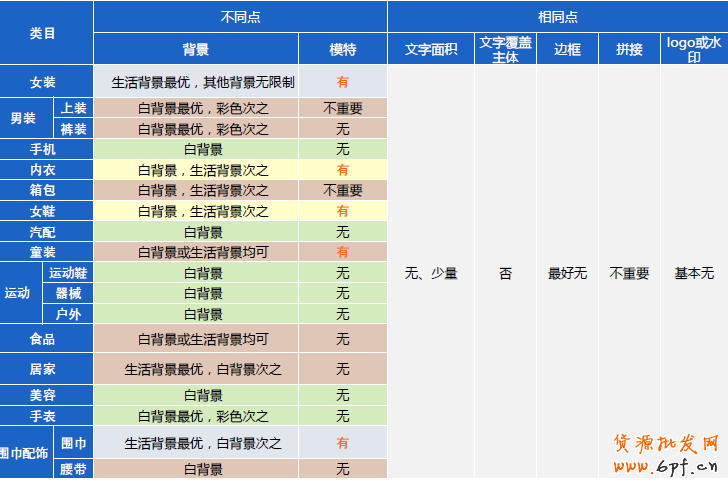Select the 最好无 border value cell

[567, 273]
